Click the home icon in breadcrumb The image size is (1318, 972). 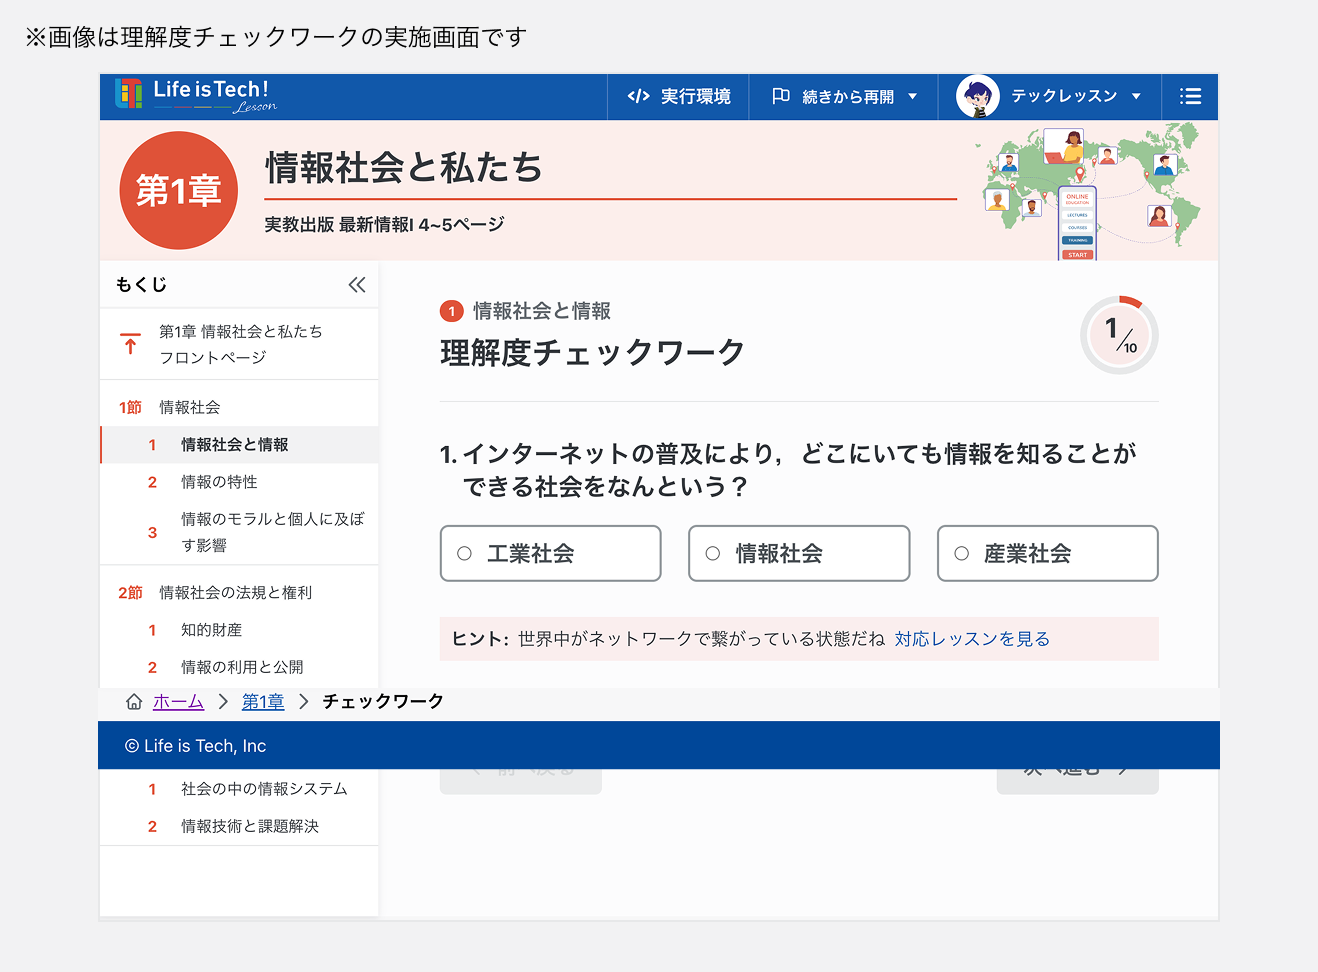tap(134, 702)
